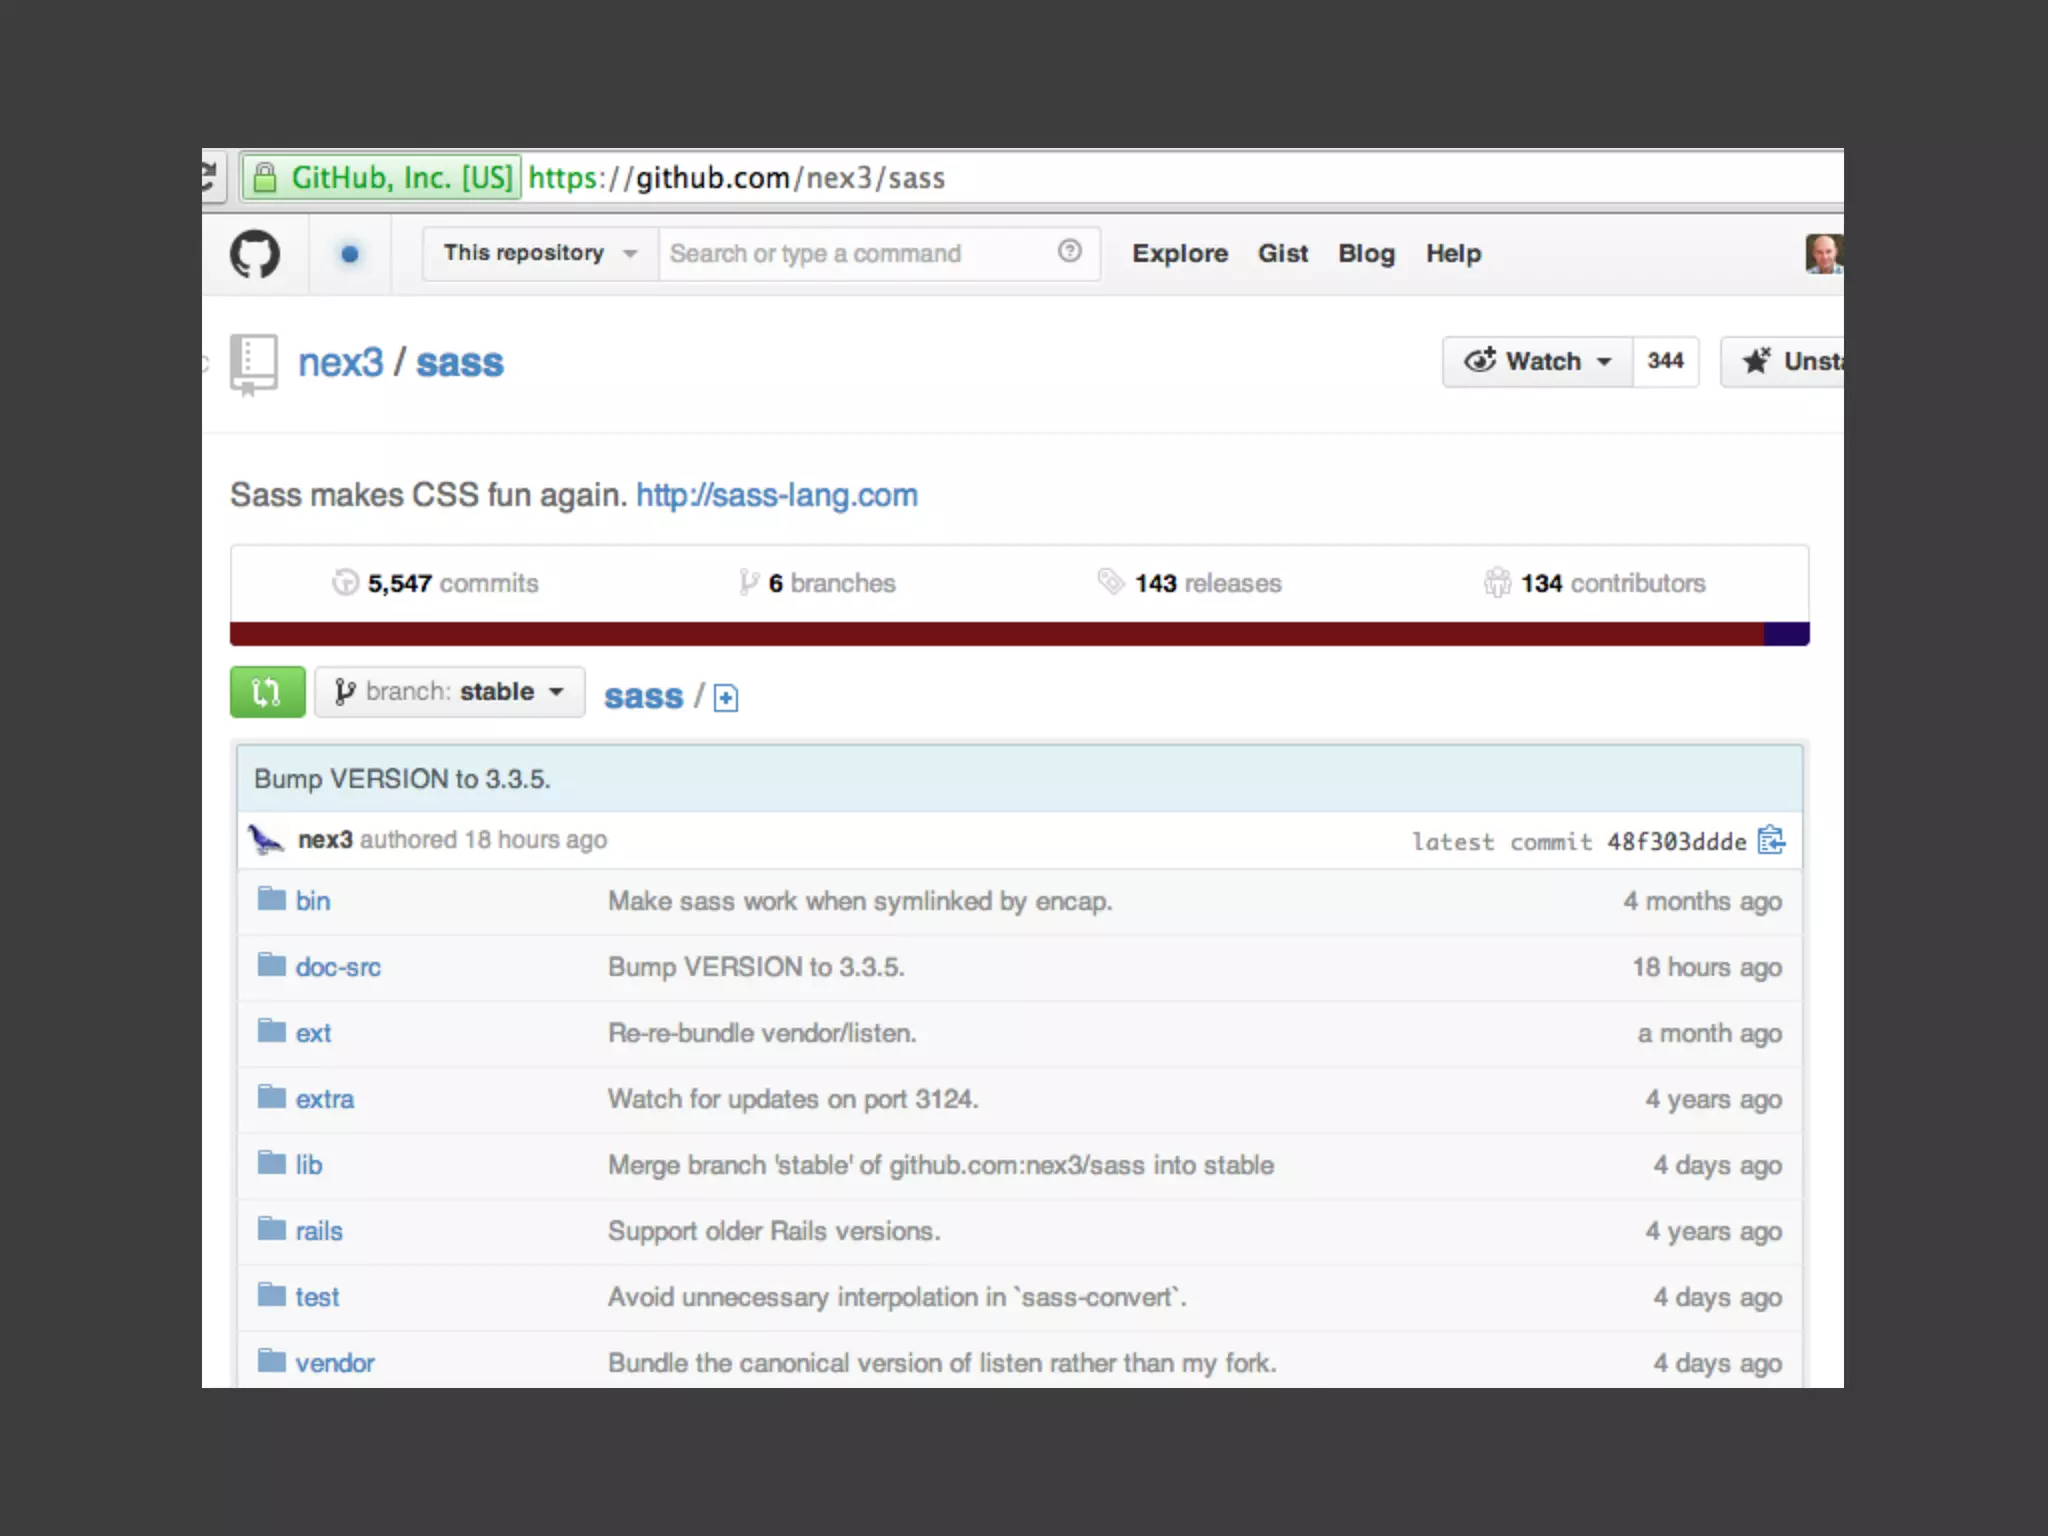Open the 143 releases tab
This screenshot has width=2048, height=1536.
pos(1189,583)
